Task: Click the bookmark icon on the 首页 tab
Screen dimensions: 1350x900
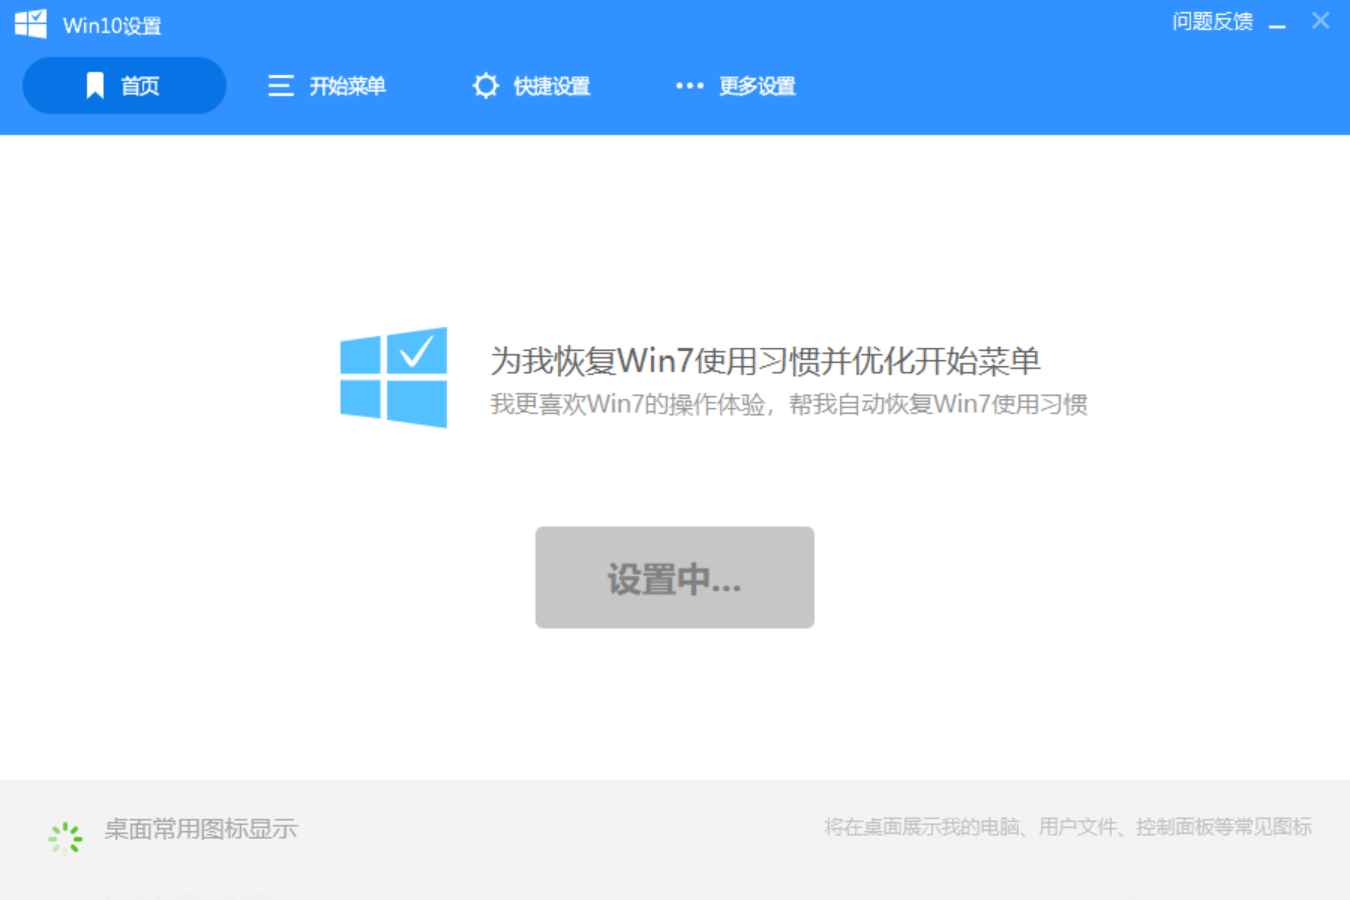Action: tap(95, 85)
